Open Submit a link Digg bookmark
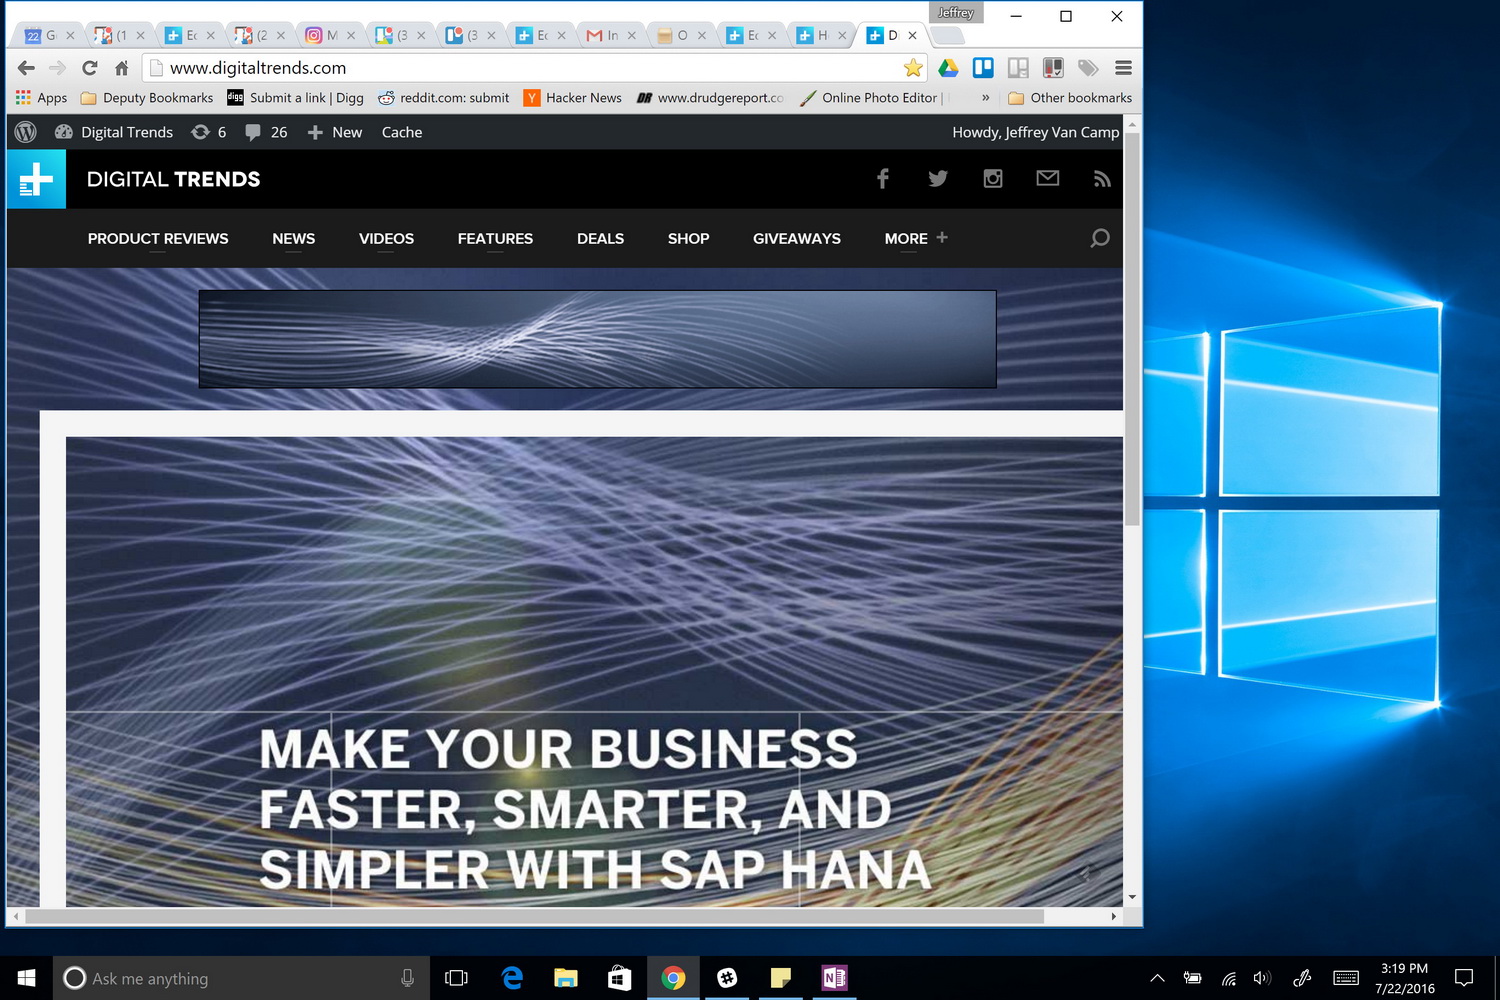1500x1000 pixels. point(295,98)
